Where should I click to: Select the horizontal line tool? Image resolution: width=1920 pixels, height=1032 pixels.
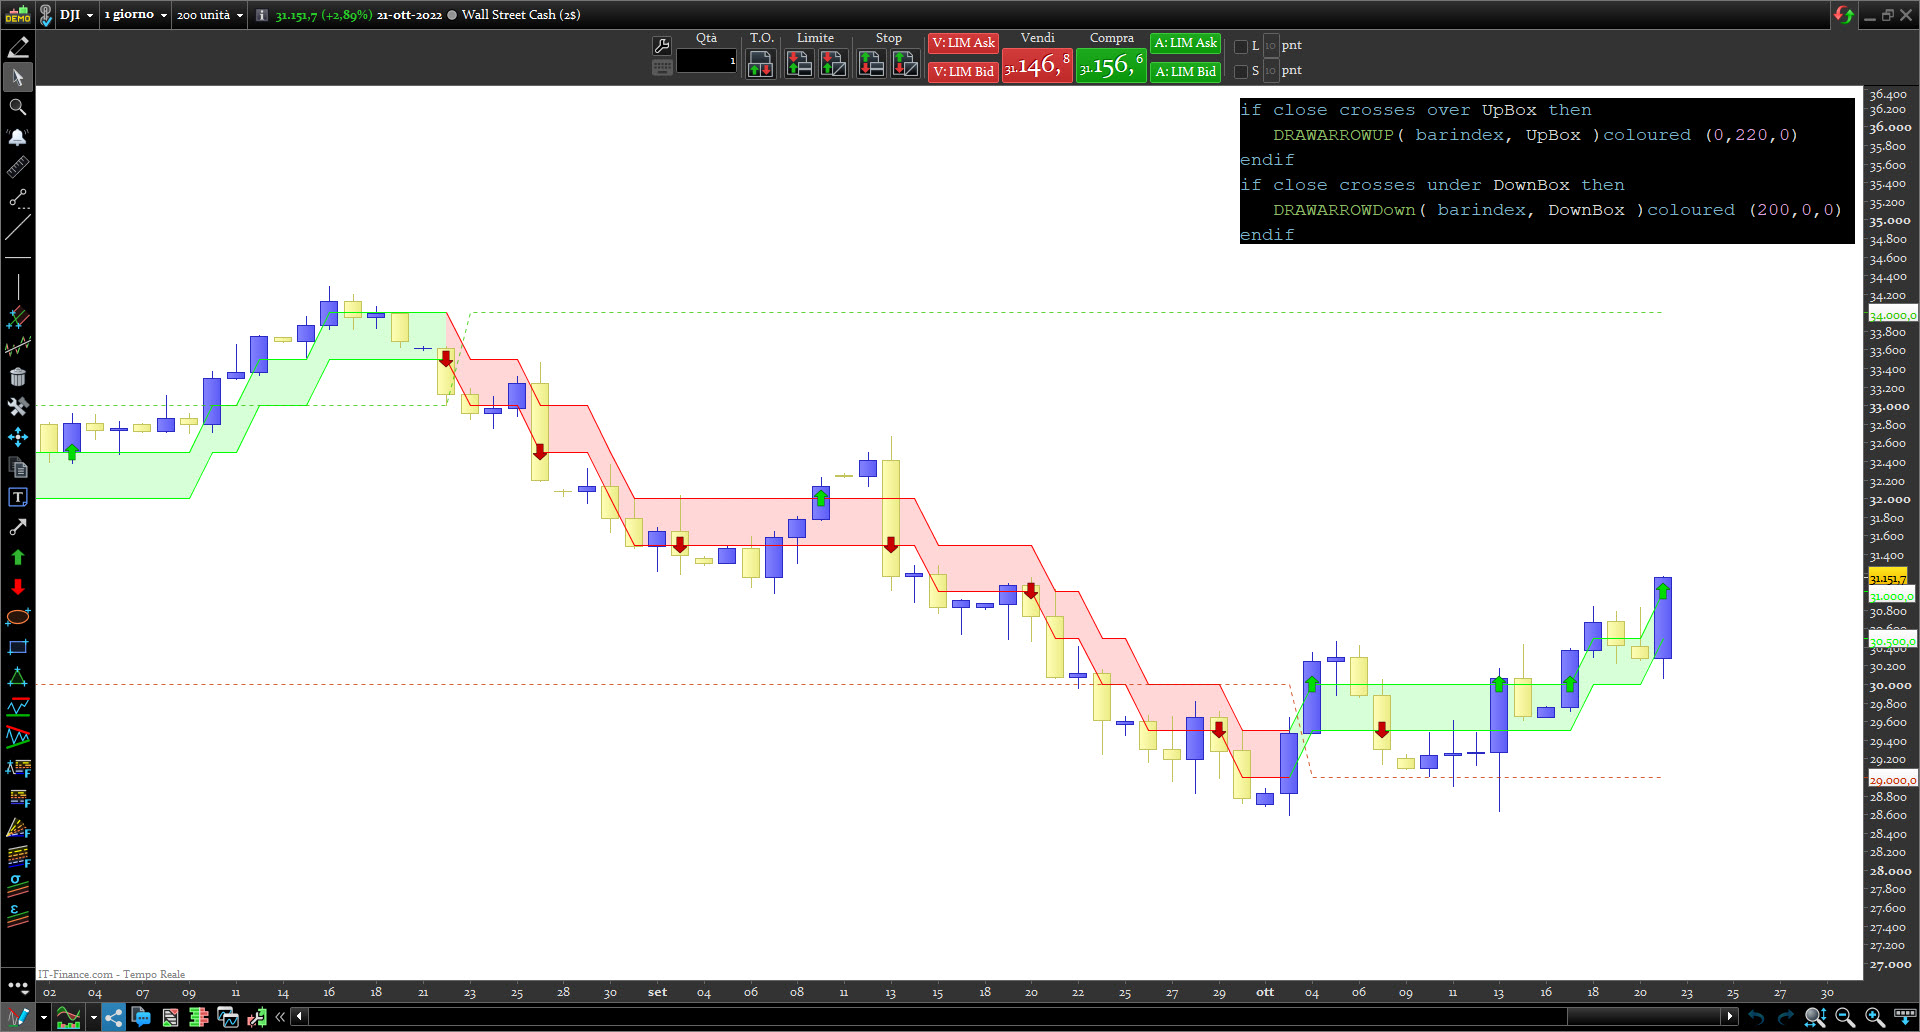click(18, 258)
